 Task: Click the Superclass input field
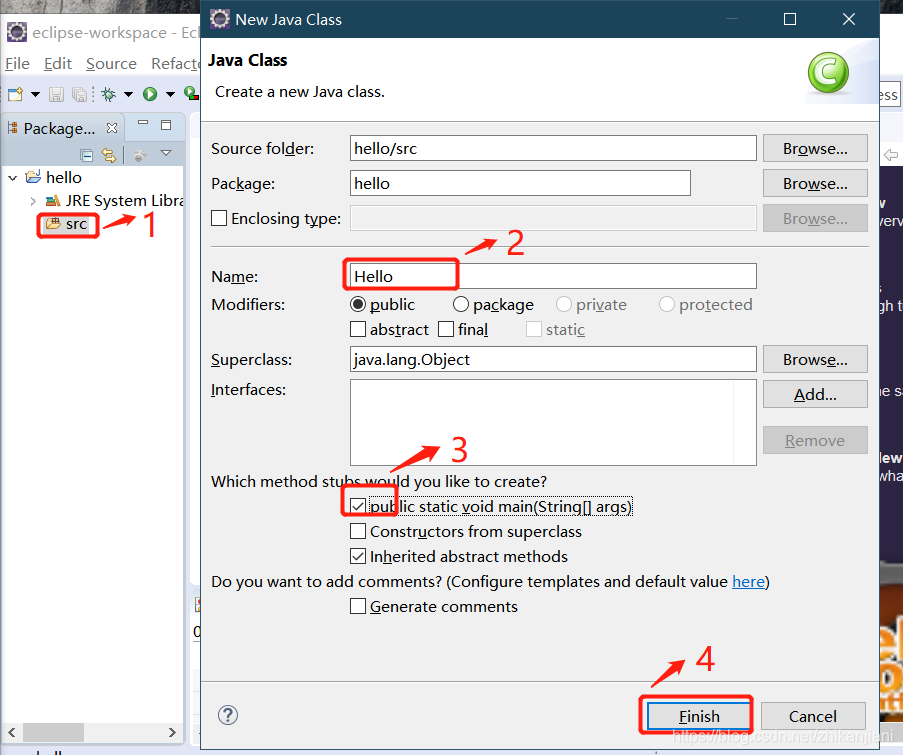coord(553,359)
